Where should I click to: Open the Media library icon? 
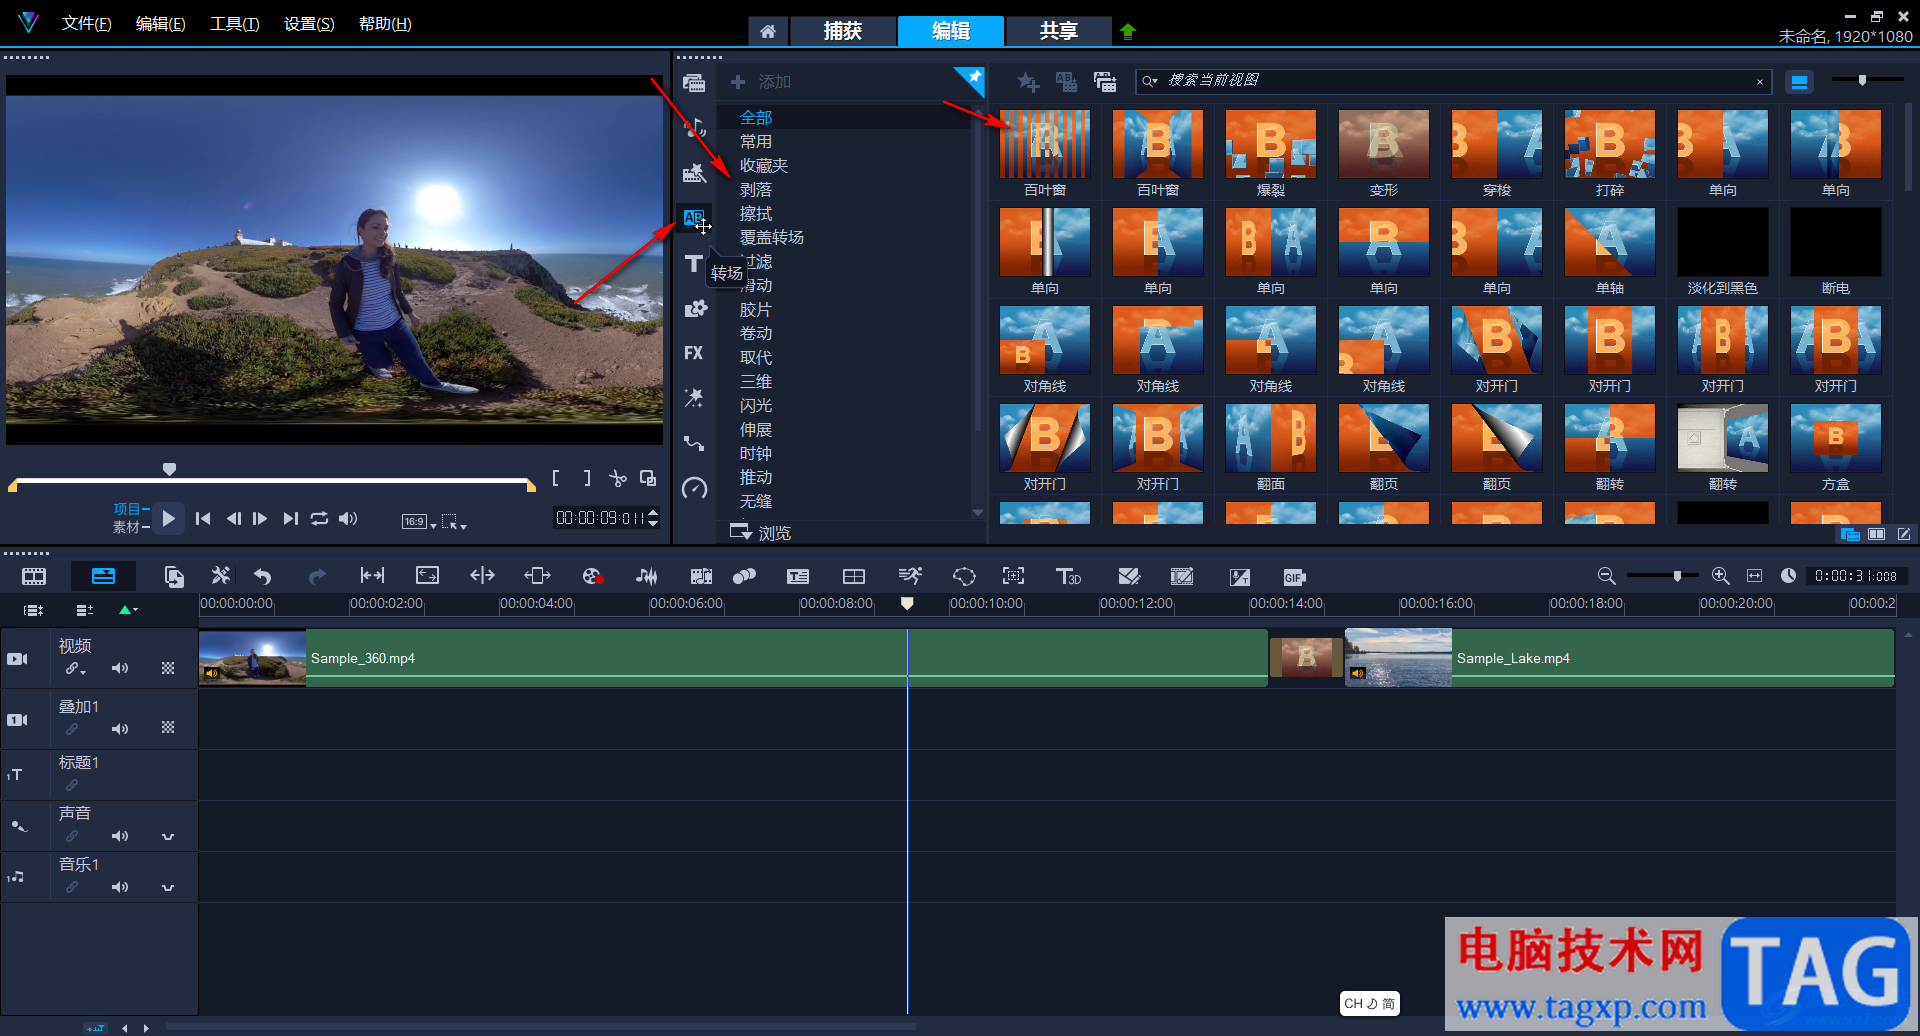coord(693,83)
